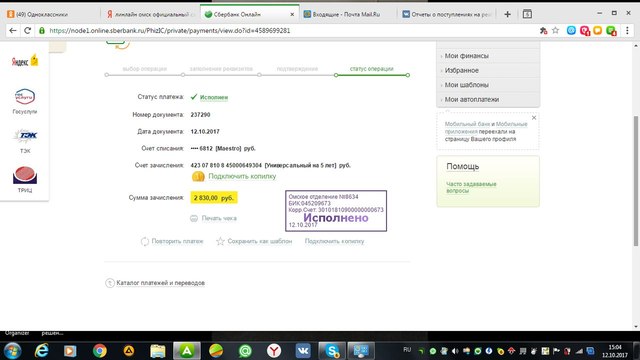Click the printer icon for Печать чека

coord(194,218)
